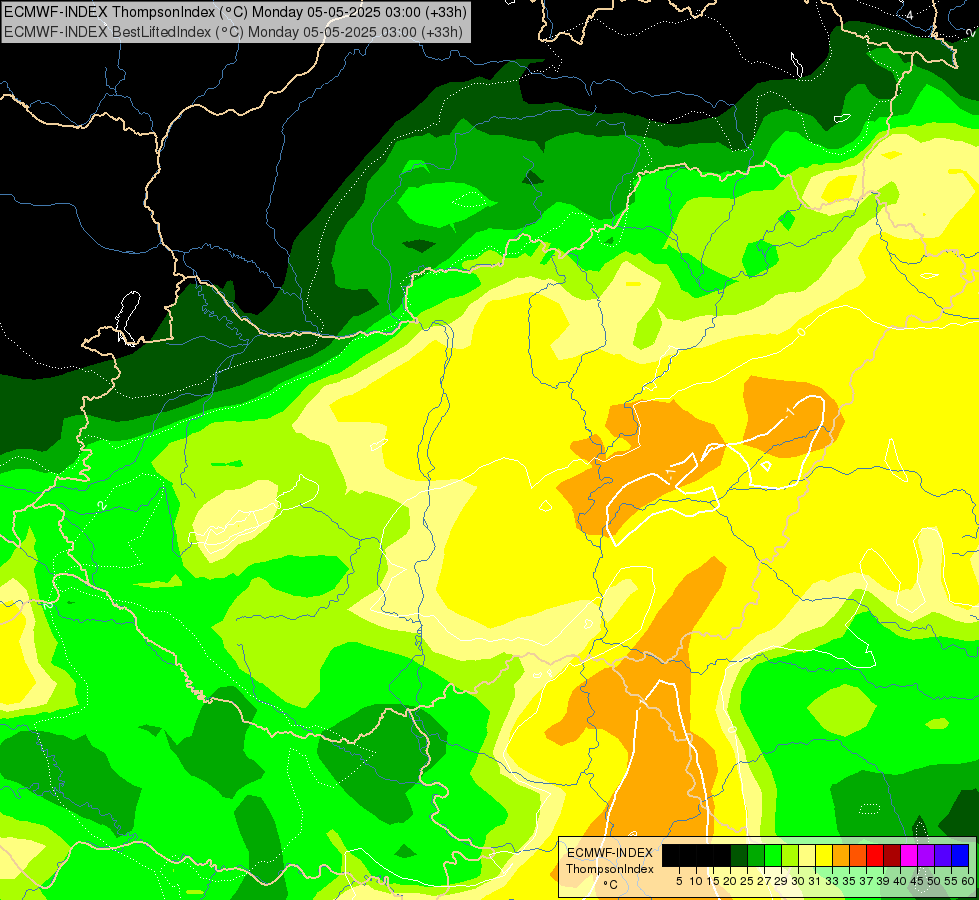The height and width of the screenshot is (900, 979).
Task: Click the legend ThompsonIndex label
Action: tap(610, 869)
